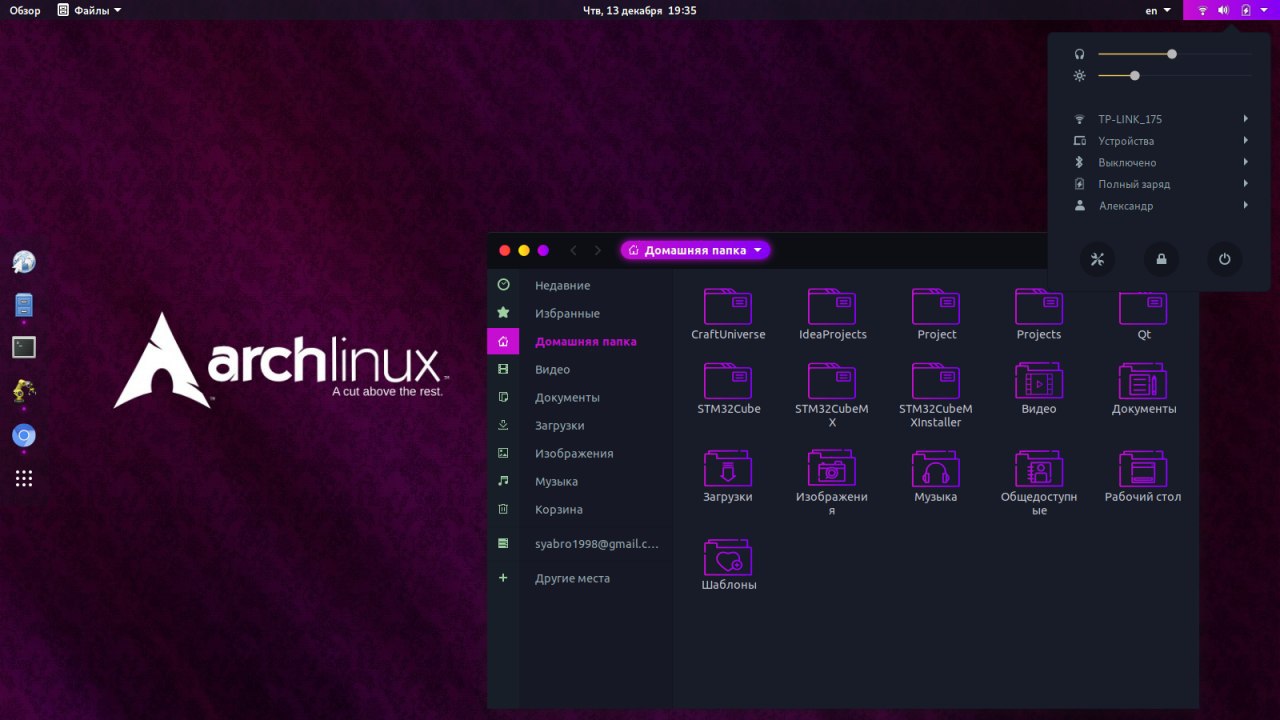Select Избранные in the sidebar
The image size is (1280, 720).
point(580,314)
